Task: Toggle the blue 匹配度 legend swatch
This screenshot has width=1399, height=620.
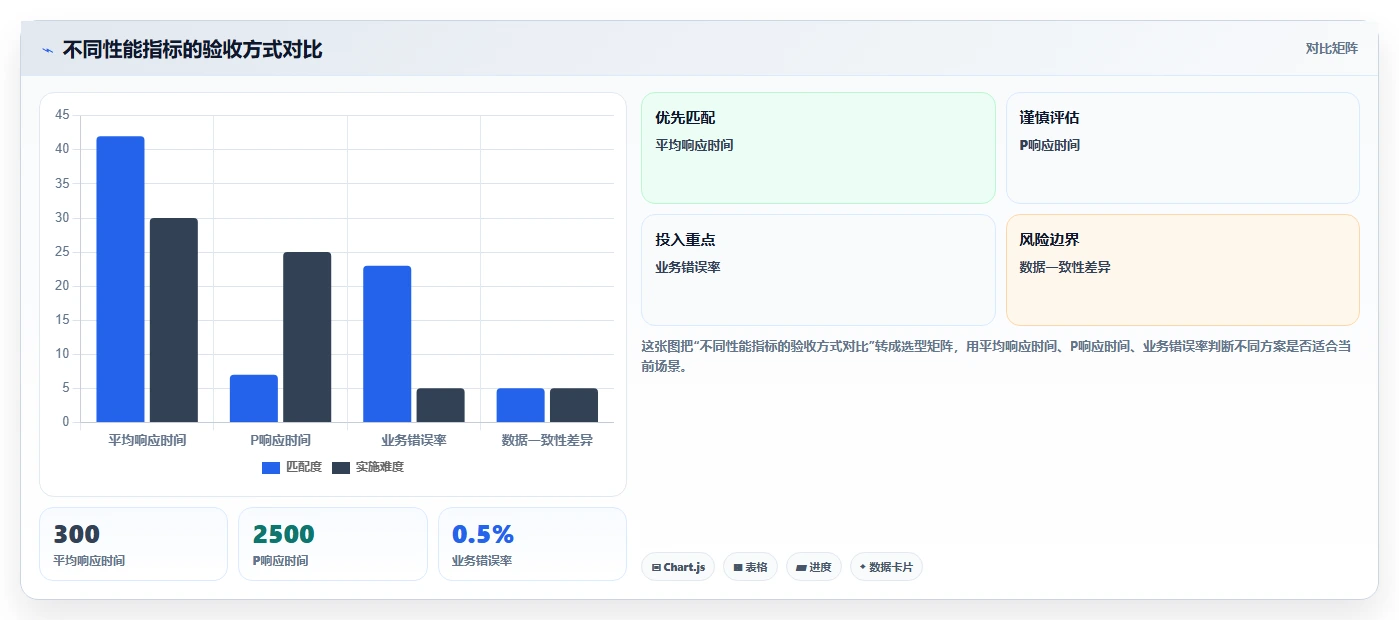Action: tap(270, 467)
